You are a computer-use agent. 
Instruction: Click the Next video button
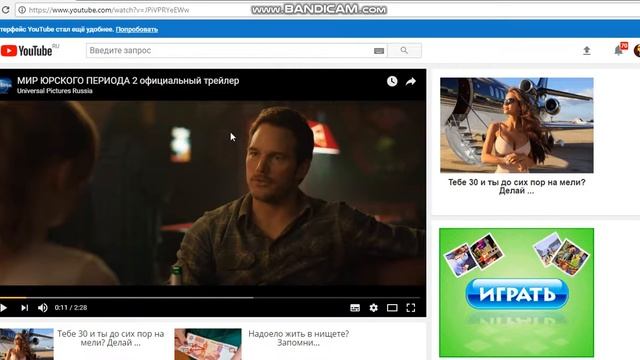pyautogui.click(x=24, y=308)
